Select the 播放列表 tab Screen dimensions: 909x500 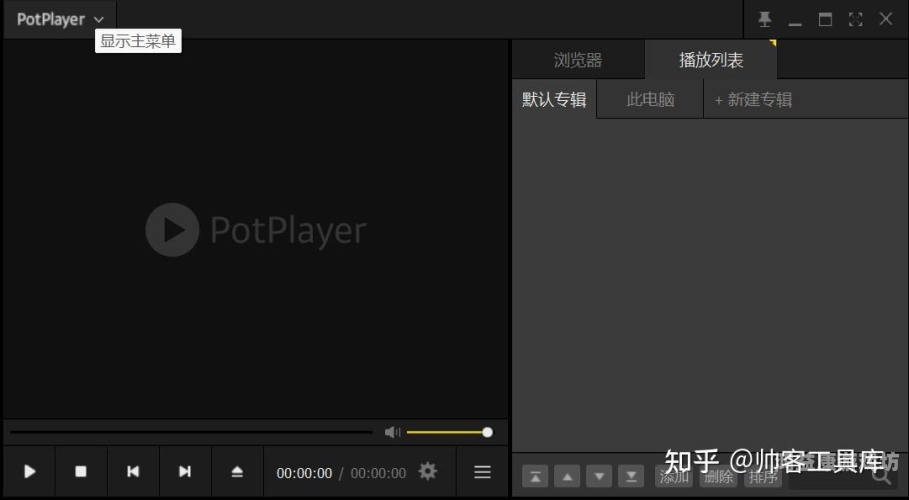coord(711,60)
